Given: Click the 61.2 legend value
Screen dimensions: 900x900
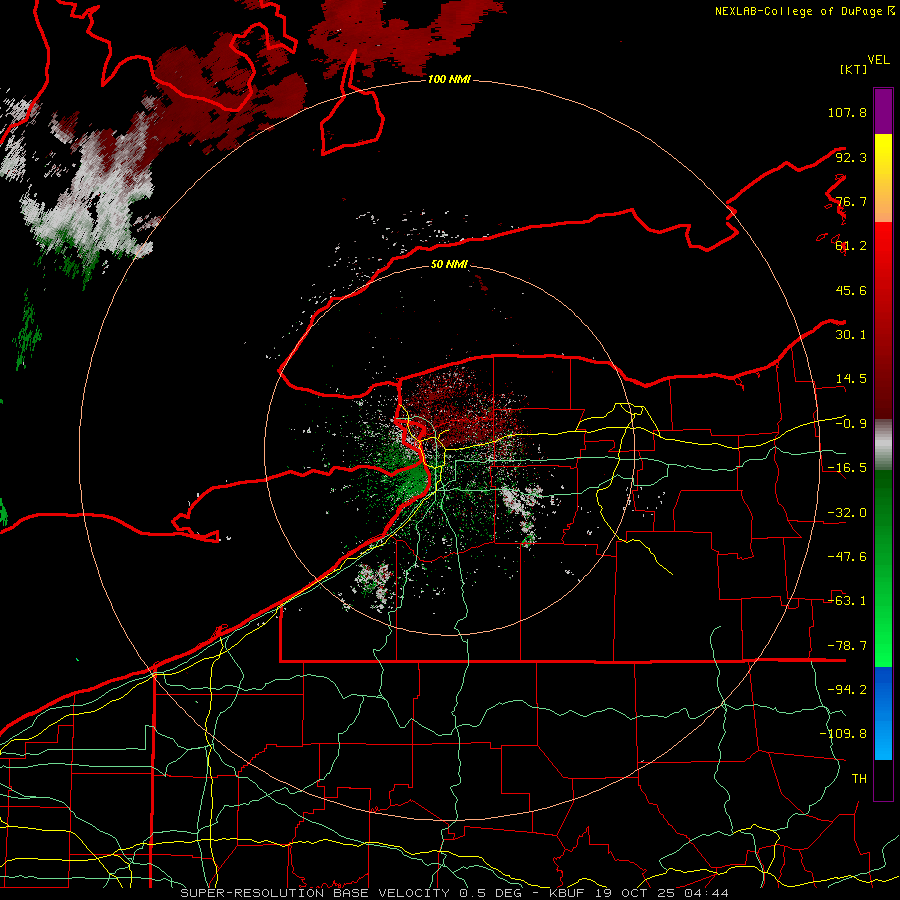Looking at the screenshot, I should [851, 246].
